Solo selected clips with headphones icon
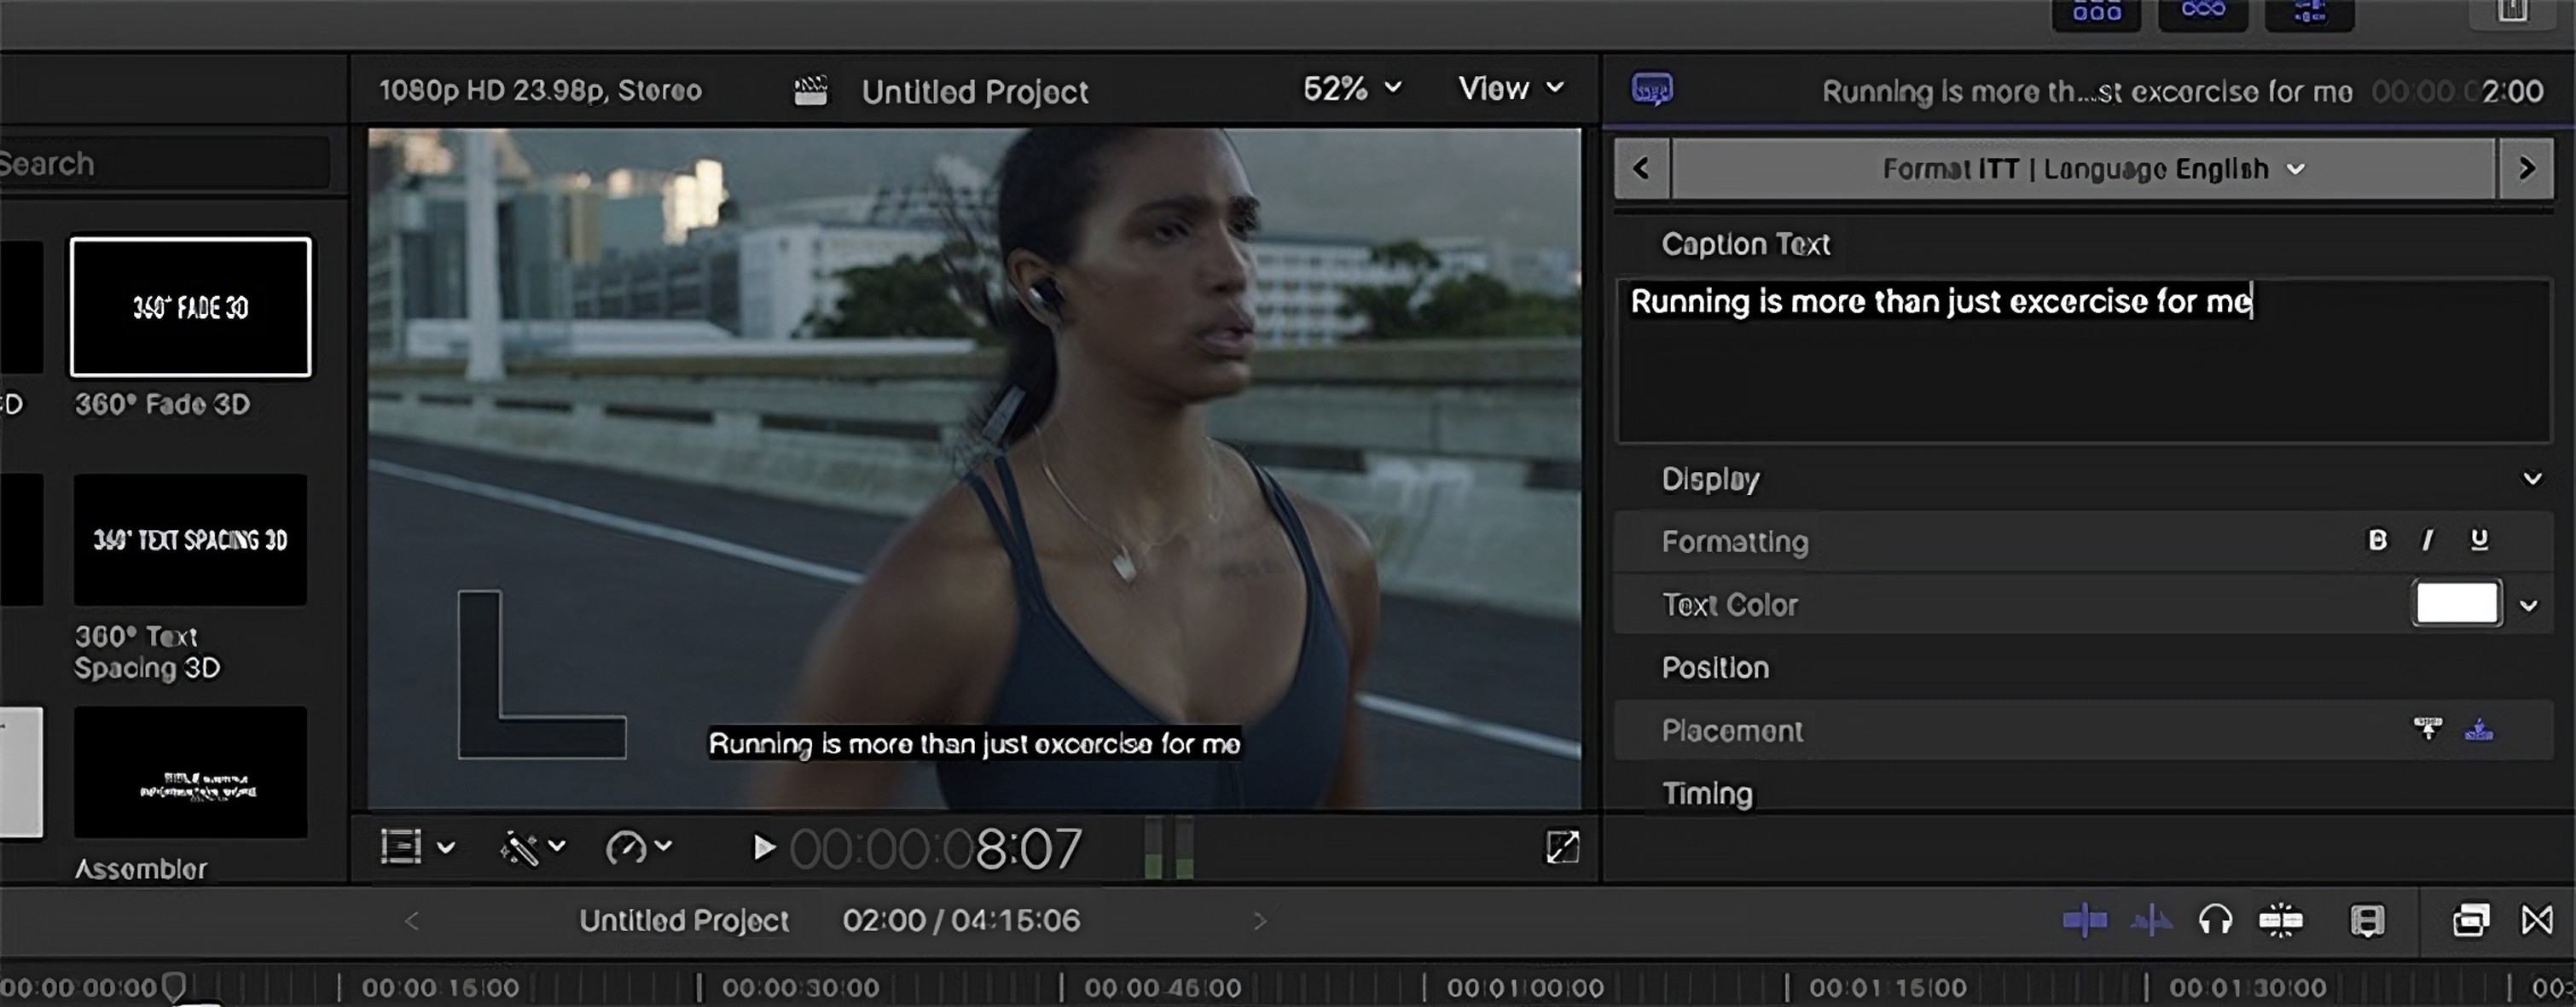This screenshot has height=1007, width=2576. (2215, 920)
